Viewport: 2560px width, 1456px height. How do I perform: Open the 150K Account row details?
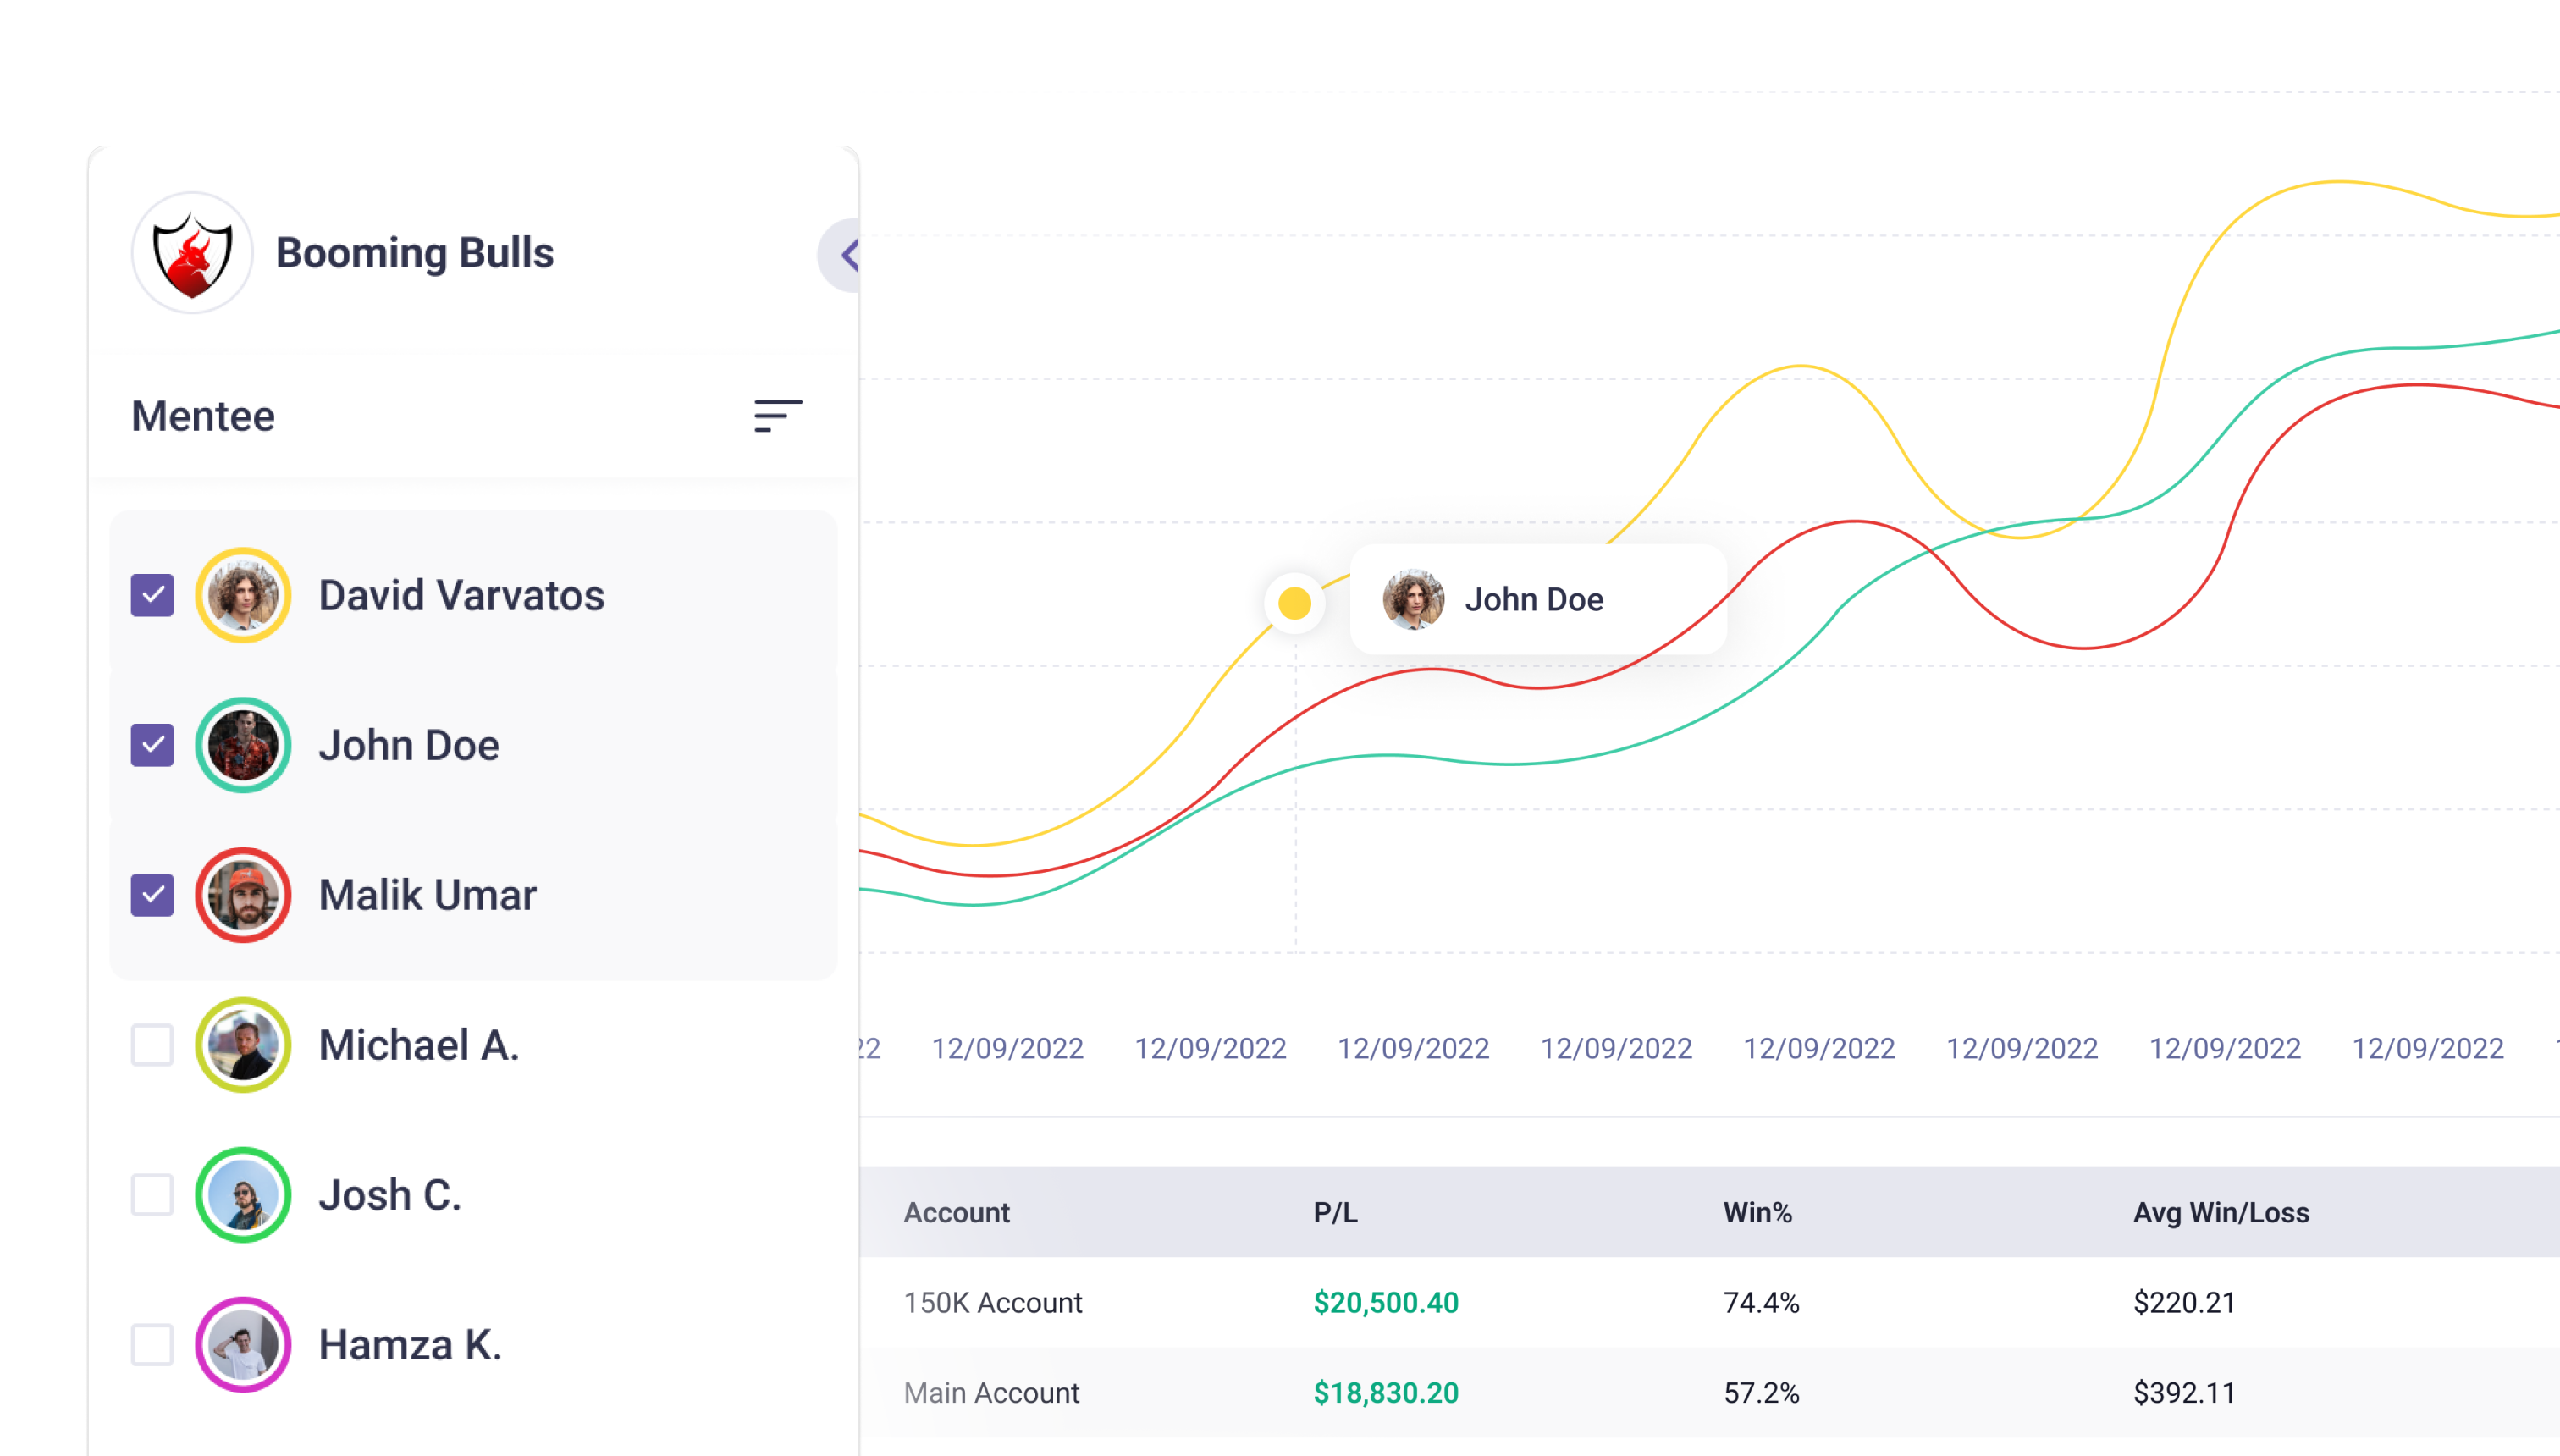click(x=993, y=1302)
